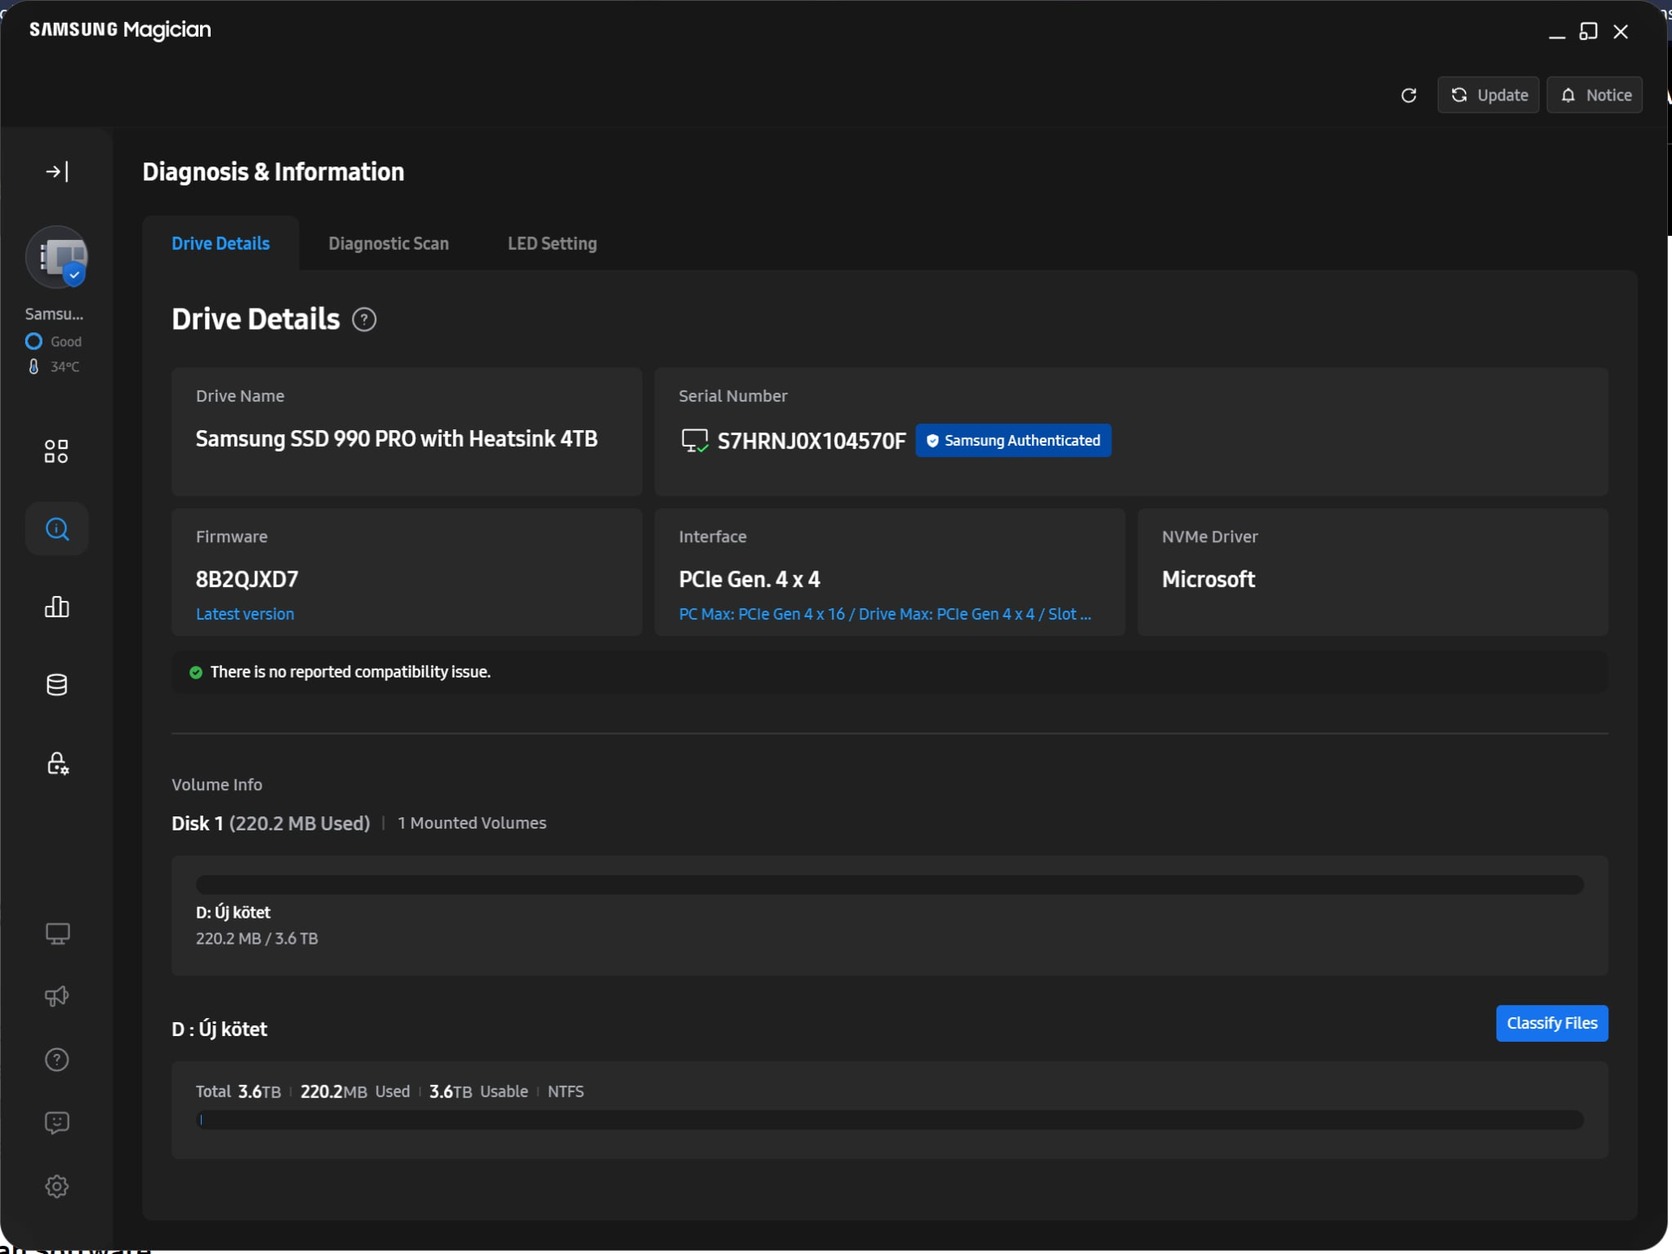Viewport: 1672px width, 1254px height.
Task: Click the Update button
Action: click(x=1488, y=95)
